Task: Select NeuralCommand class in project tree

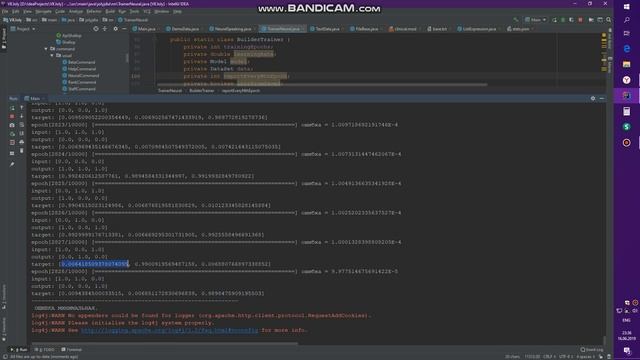Action: tap(81, 76)
